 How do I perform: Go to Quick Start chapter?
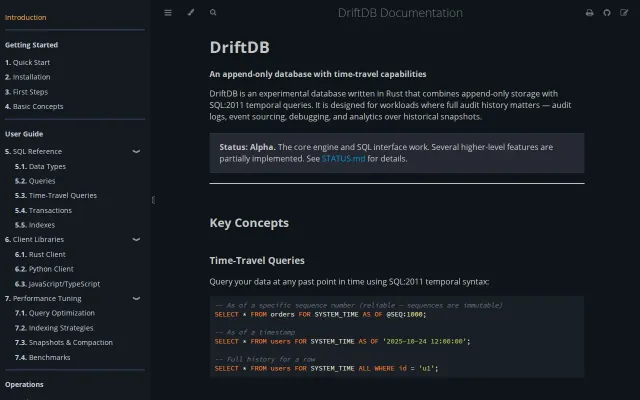click(27, 62)
